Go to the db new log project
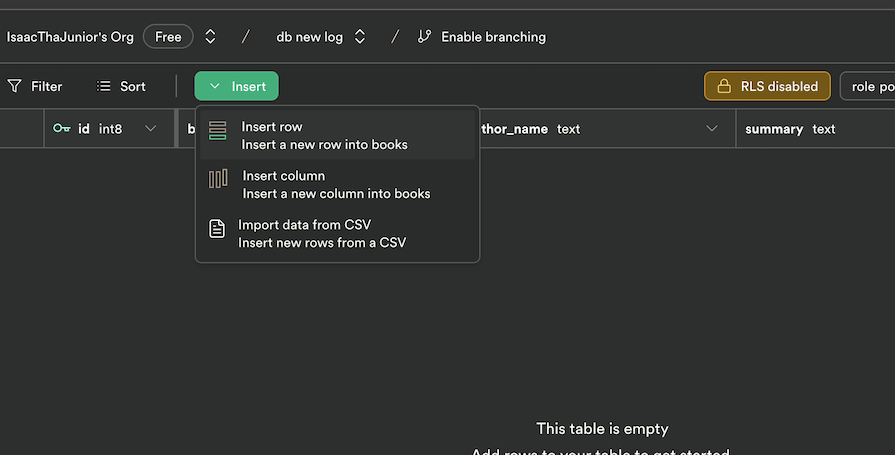The height and width of the screenshot is (455, 895). point(309,37)
